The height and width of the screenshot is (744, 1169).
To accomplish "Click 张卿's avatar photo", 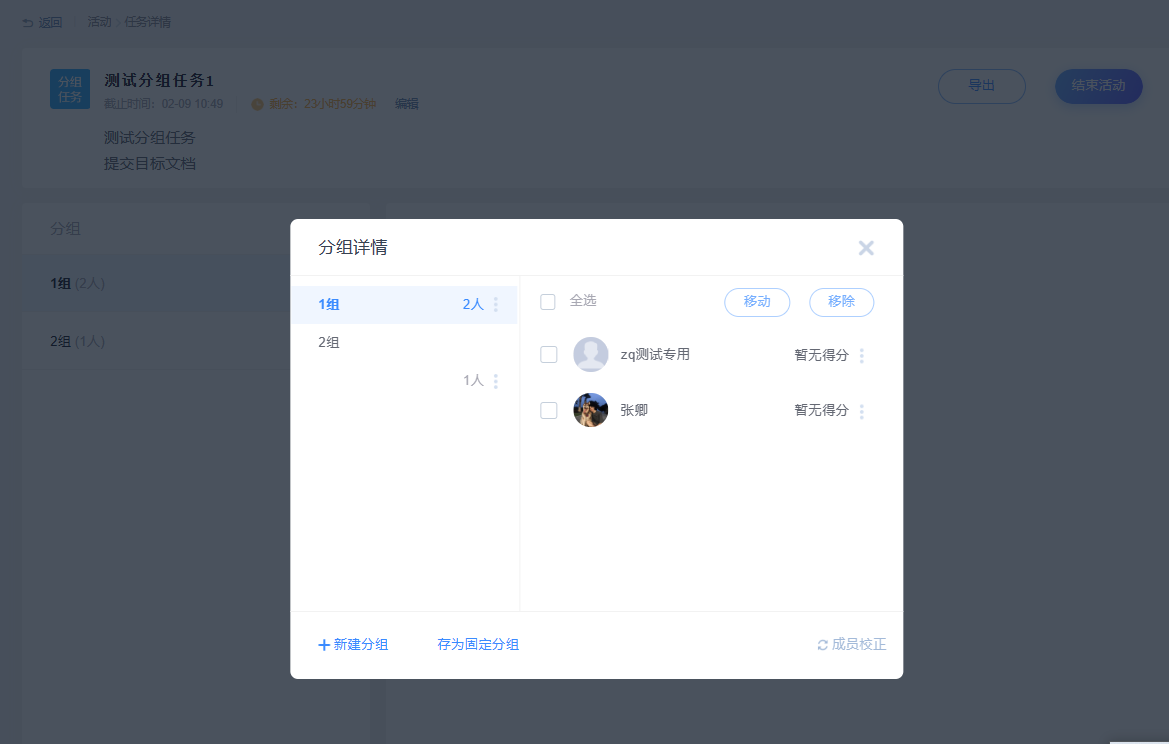I will click(x=590, y=410).
